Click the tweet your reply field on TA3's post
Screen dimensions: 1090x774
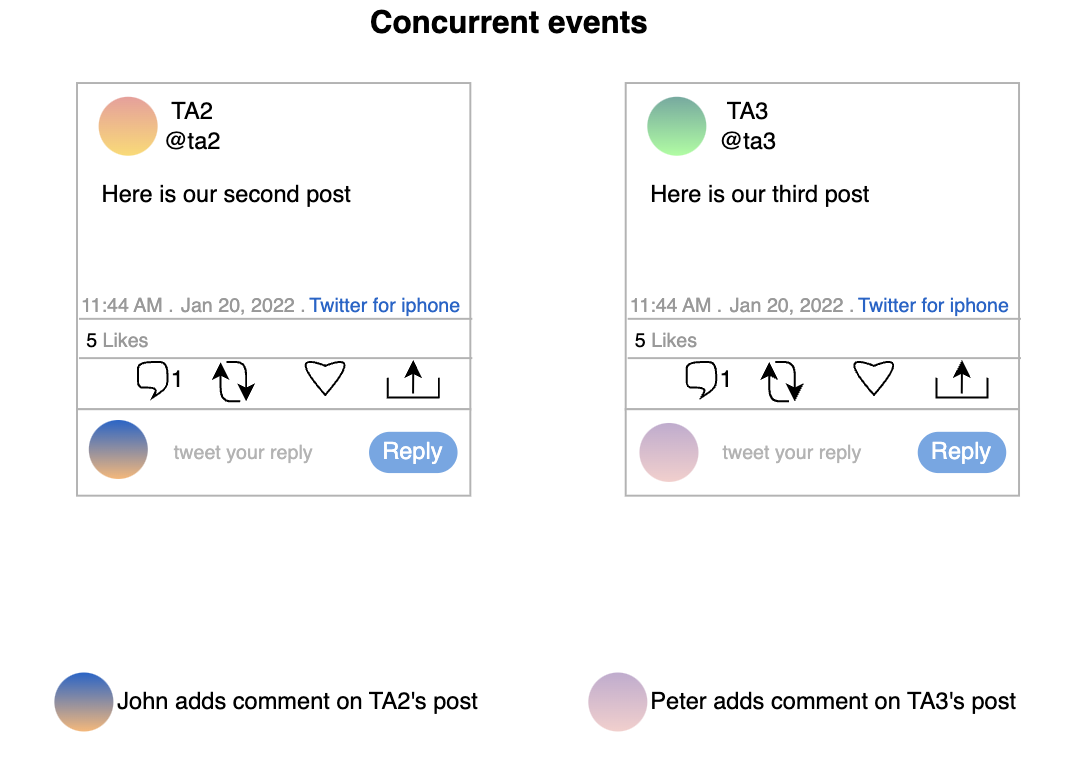[791, 453]
